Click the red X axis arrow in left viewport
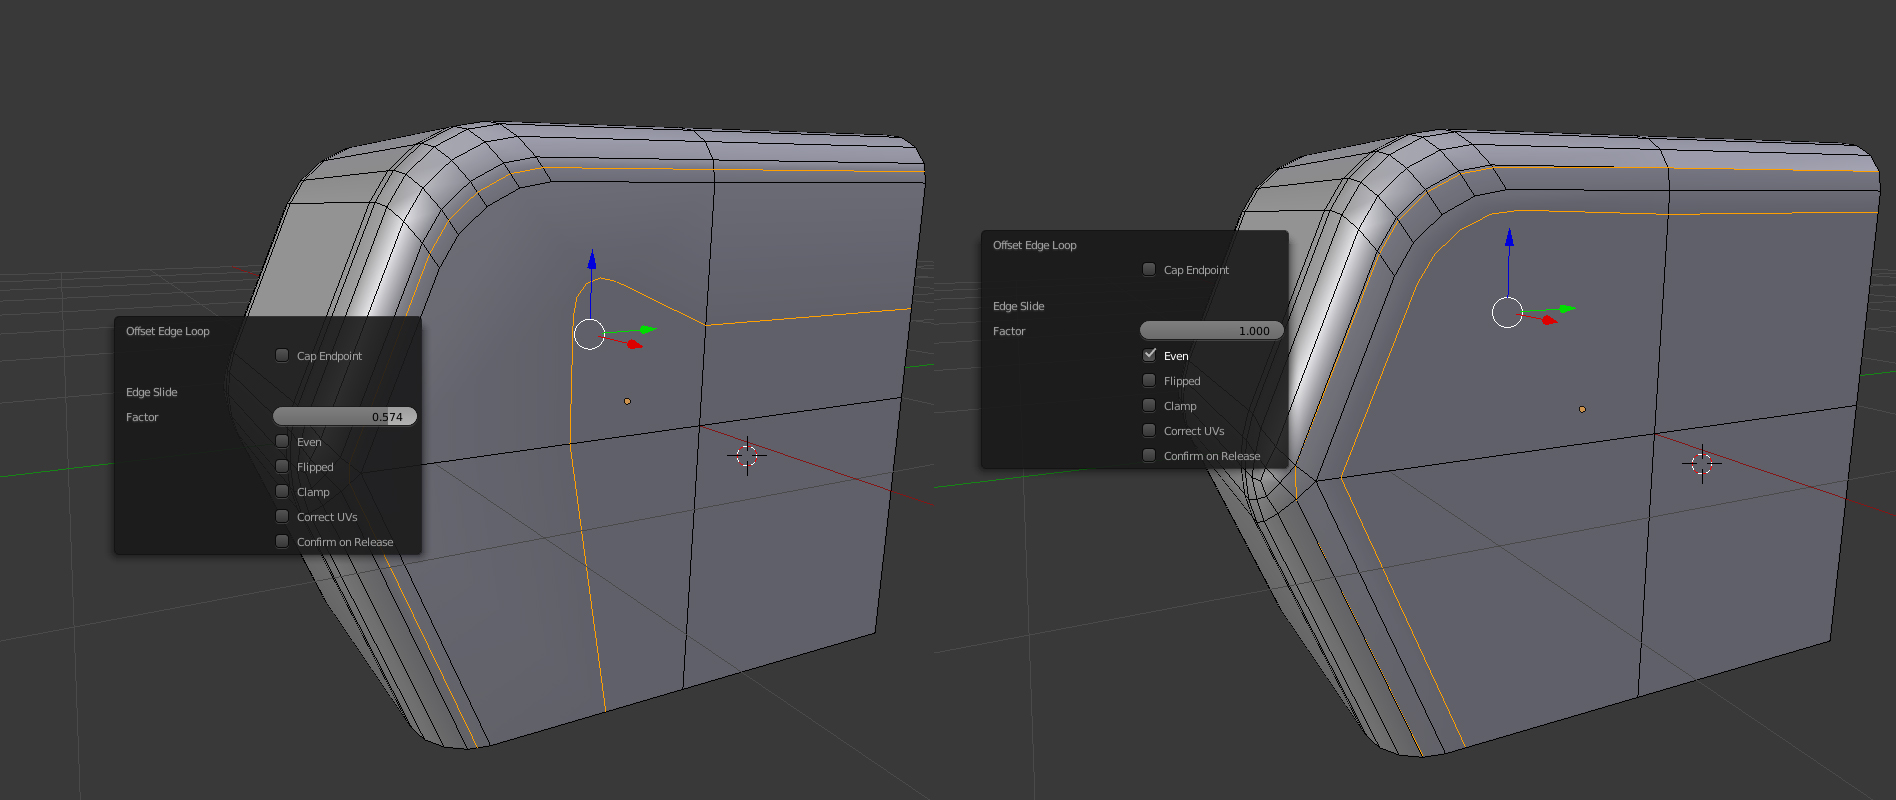Image resolution: width=1896 pixels, height=800 pixels. (x=634, y=344)
